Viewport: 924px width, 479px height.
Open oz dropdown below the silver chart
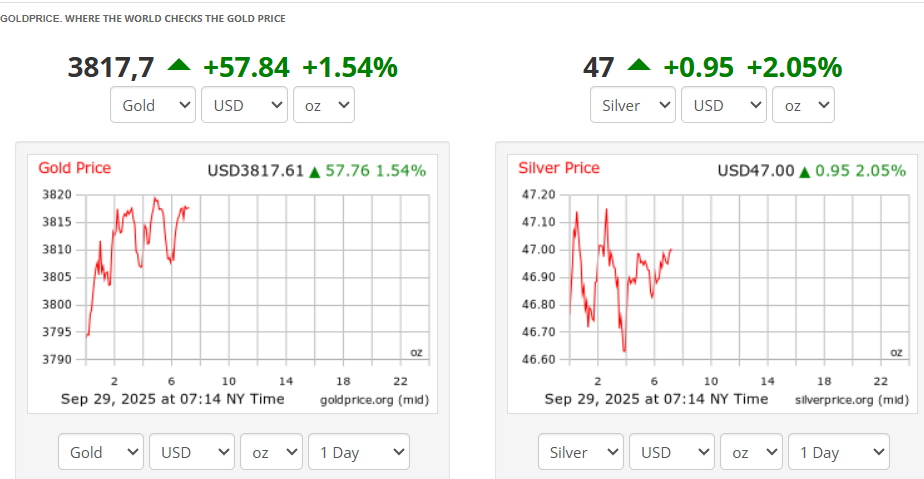[x=751, y=452]
